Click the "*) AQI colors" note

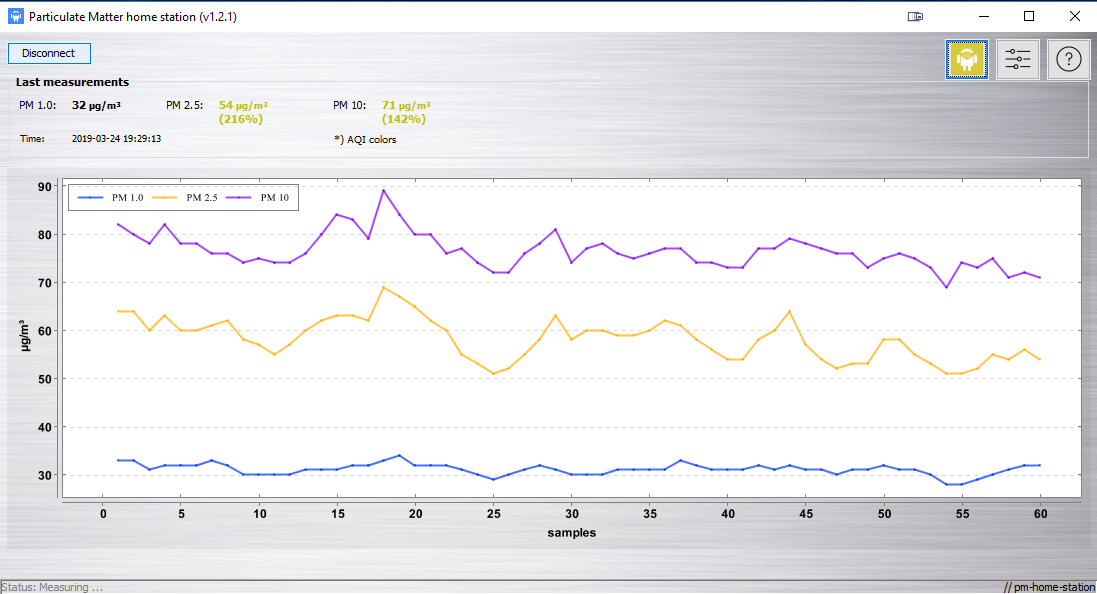click(x=365, y=140)
